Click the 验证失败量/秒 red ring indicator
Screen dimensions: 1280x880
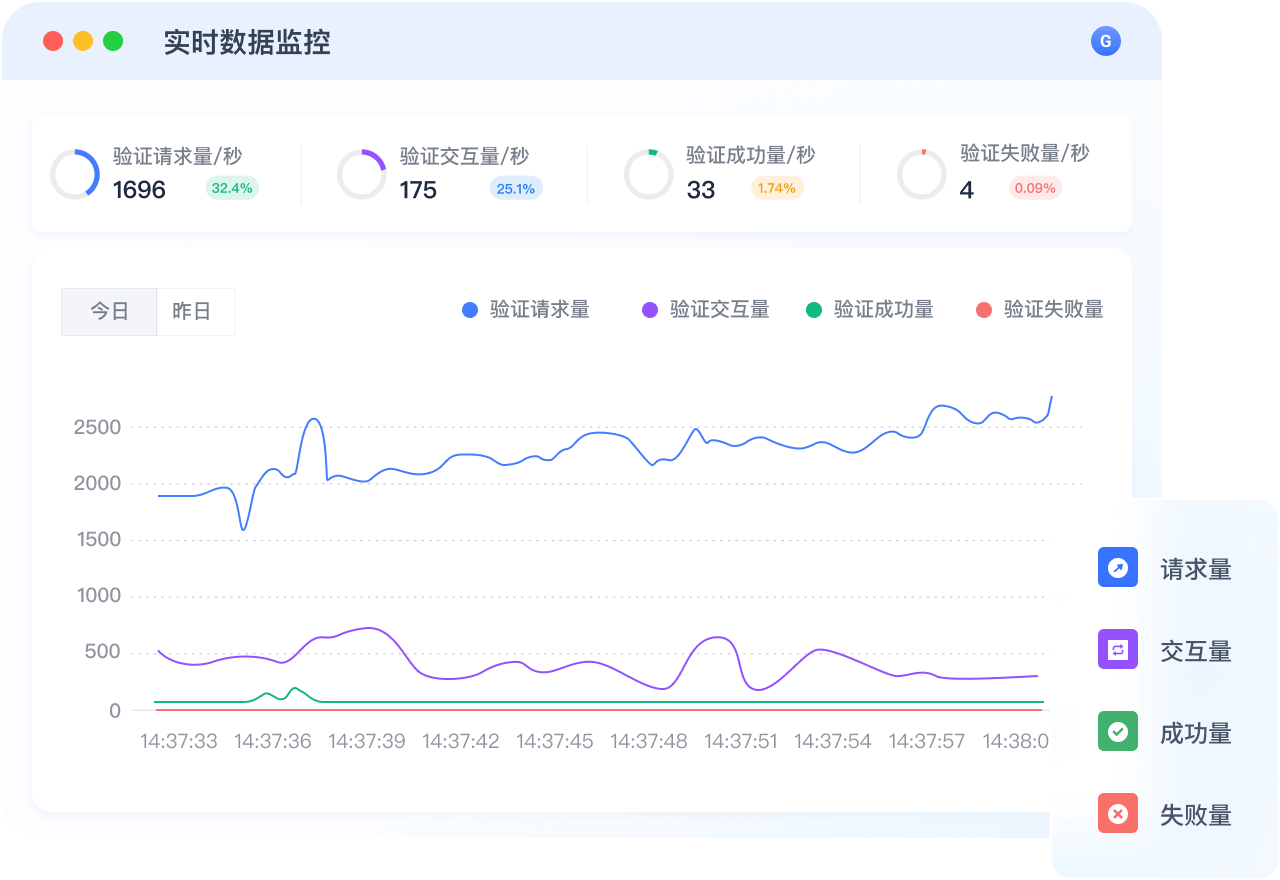(x=921, y=174)
